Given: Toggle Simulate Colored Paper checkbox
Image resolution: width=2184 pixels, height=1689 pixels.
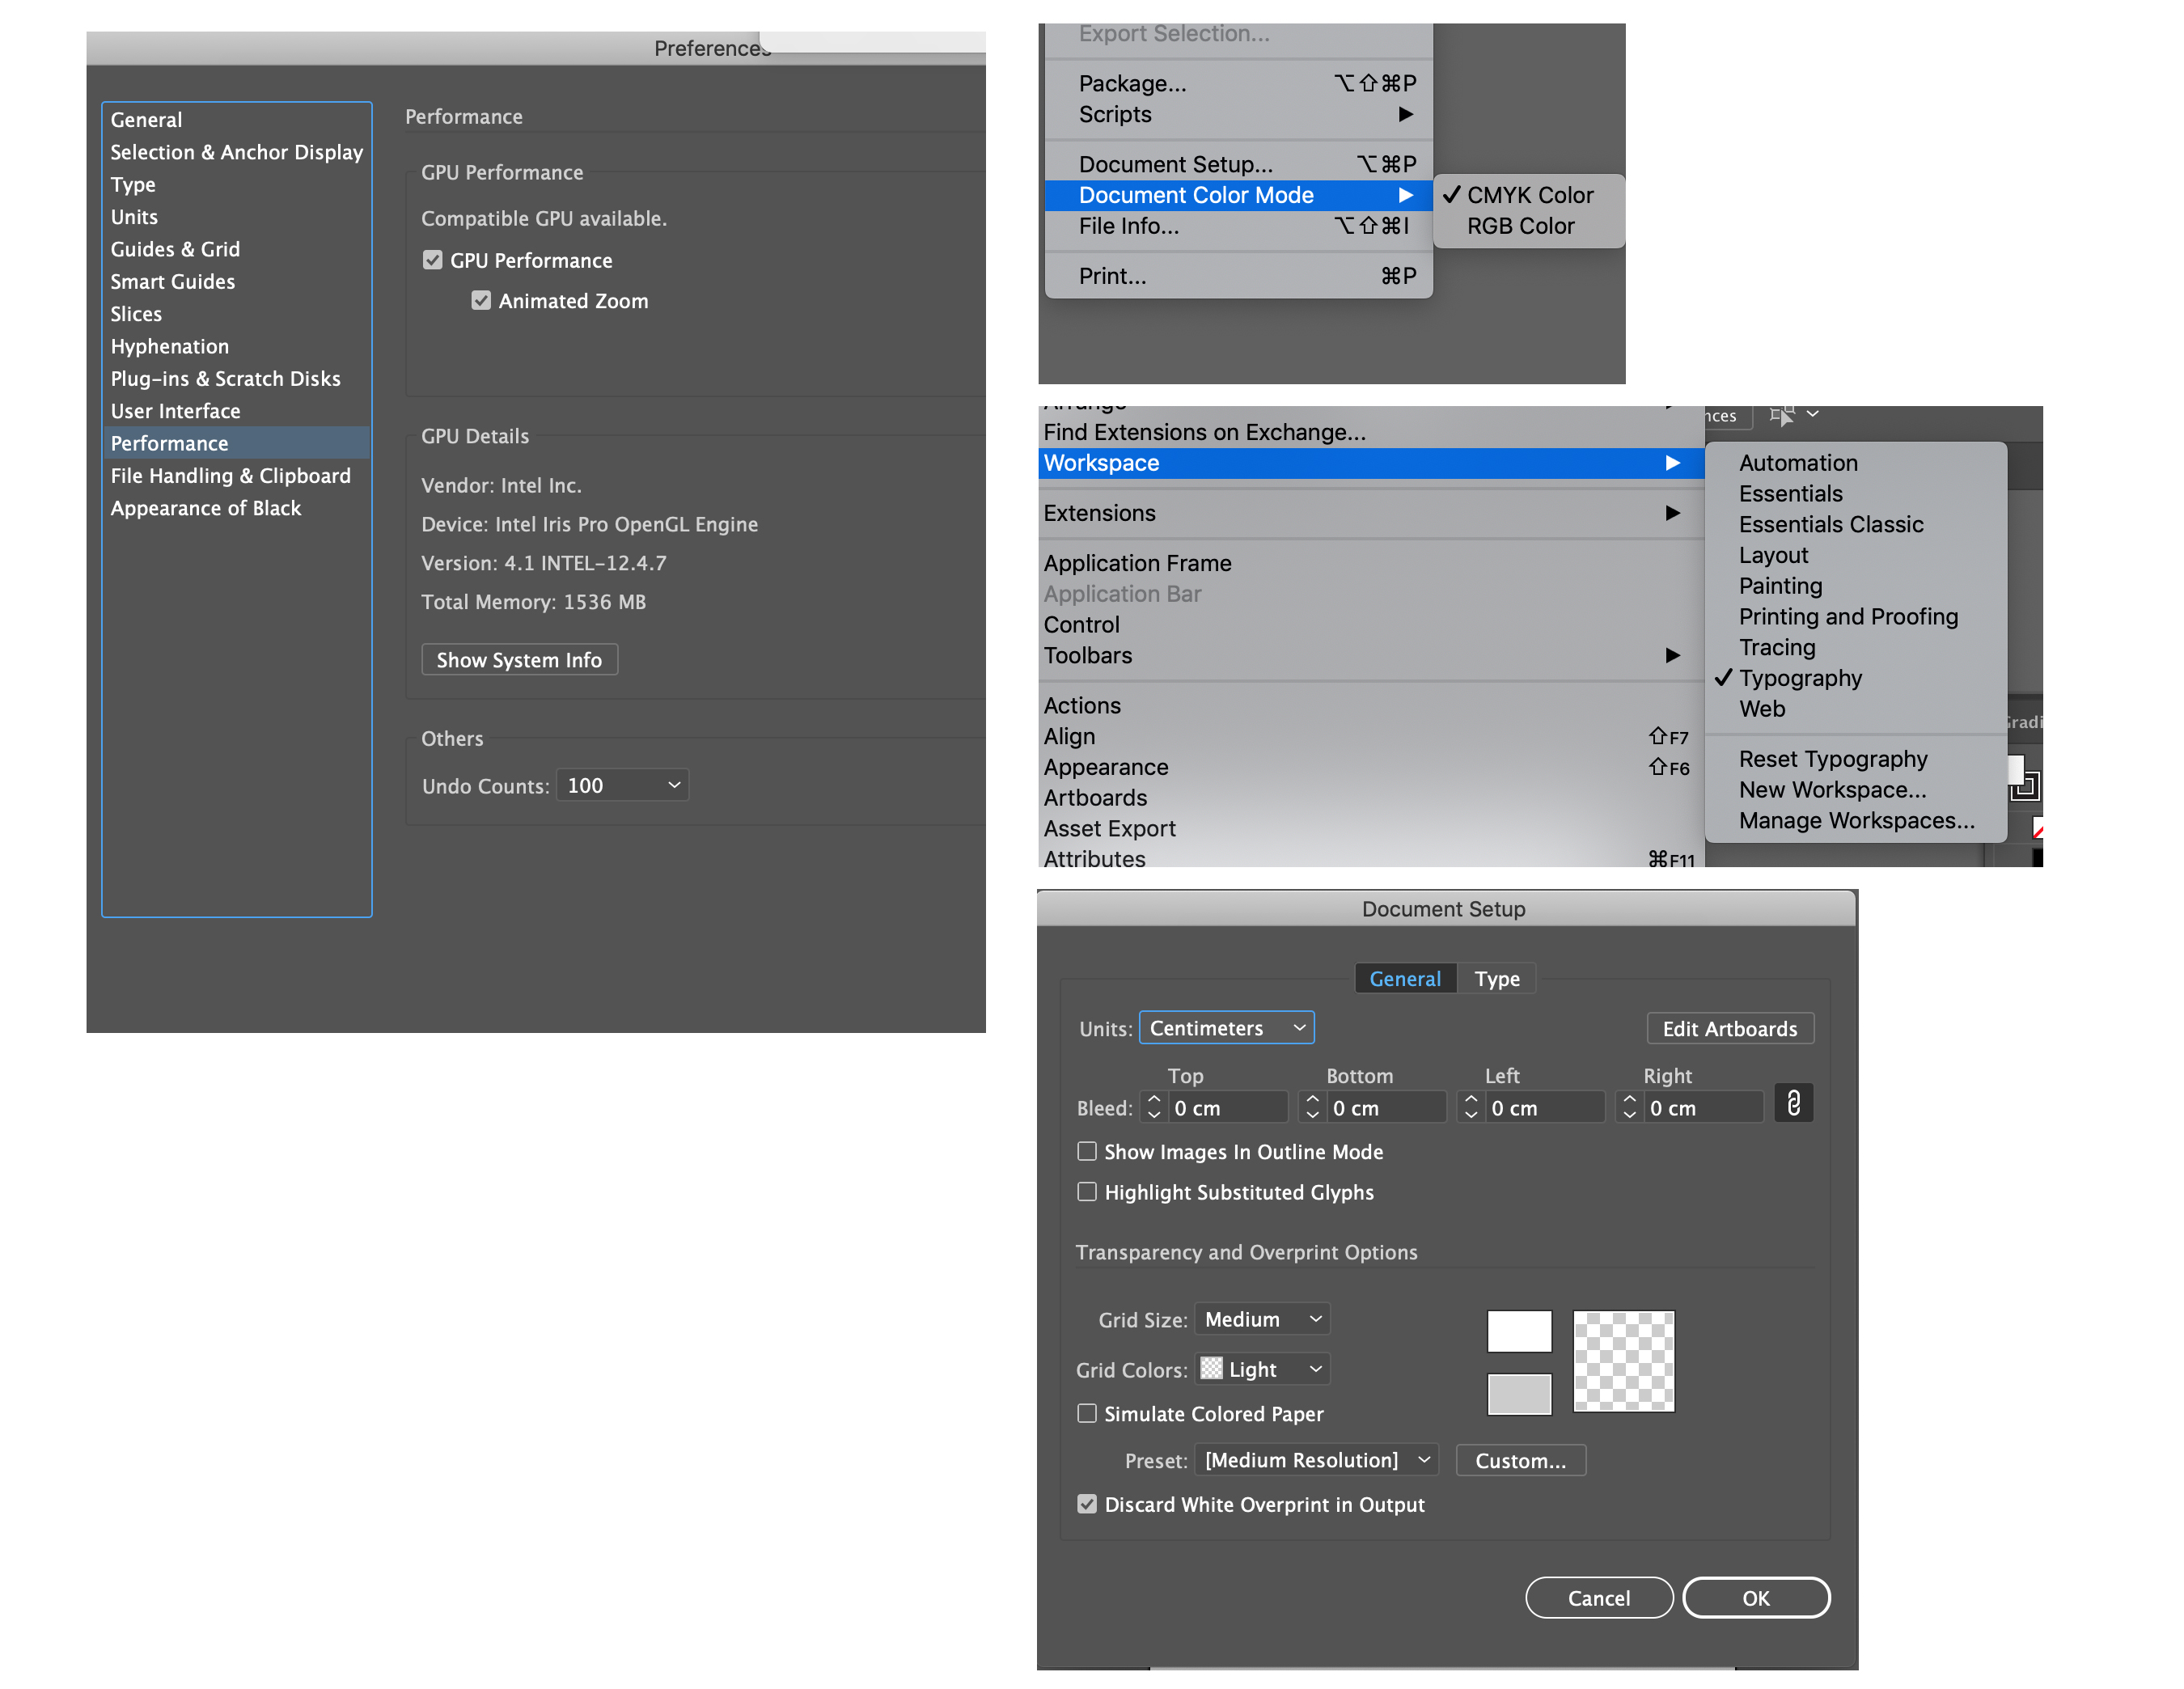Looking at the screenshot, I should pyautogui.click(x=1087, y=1413).
